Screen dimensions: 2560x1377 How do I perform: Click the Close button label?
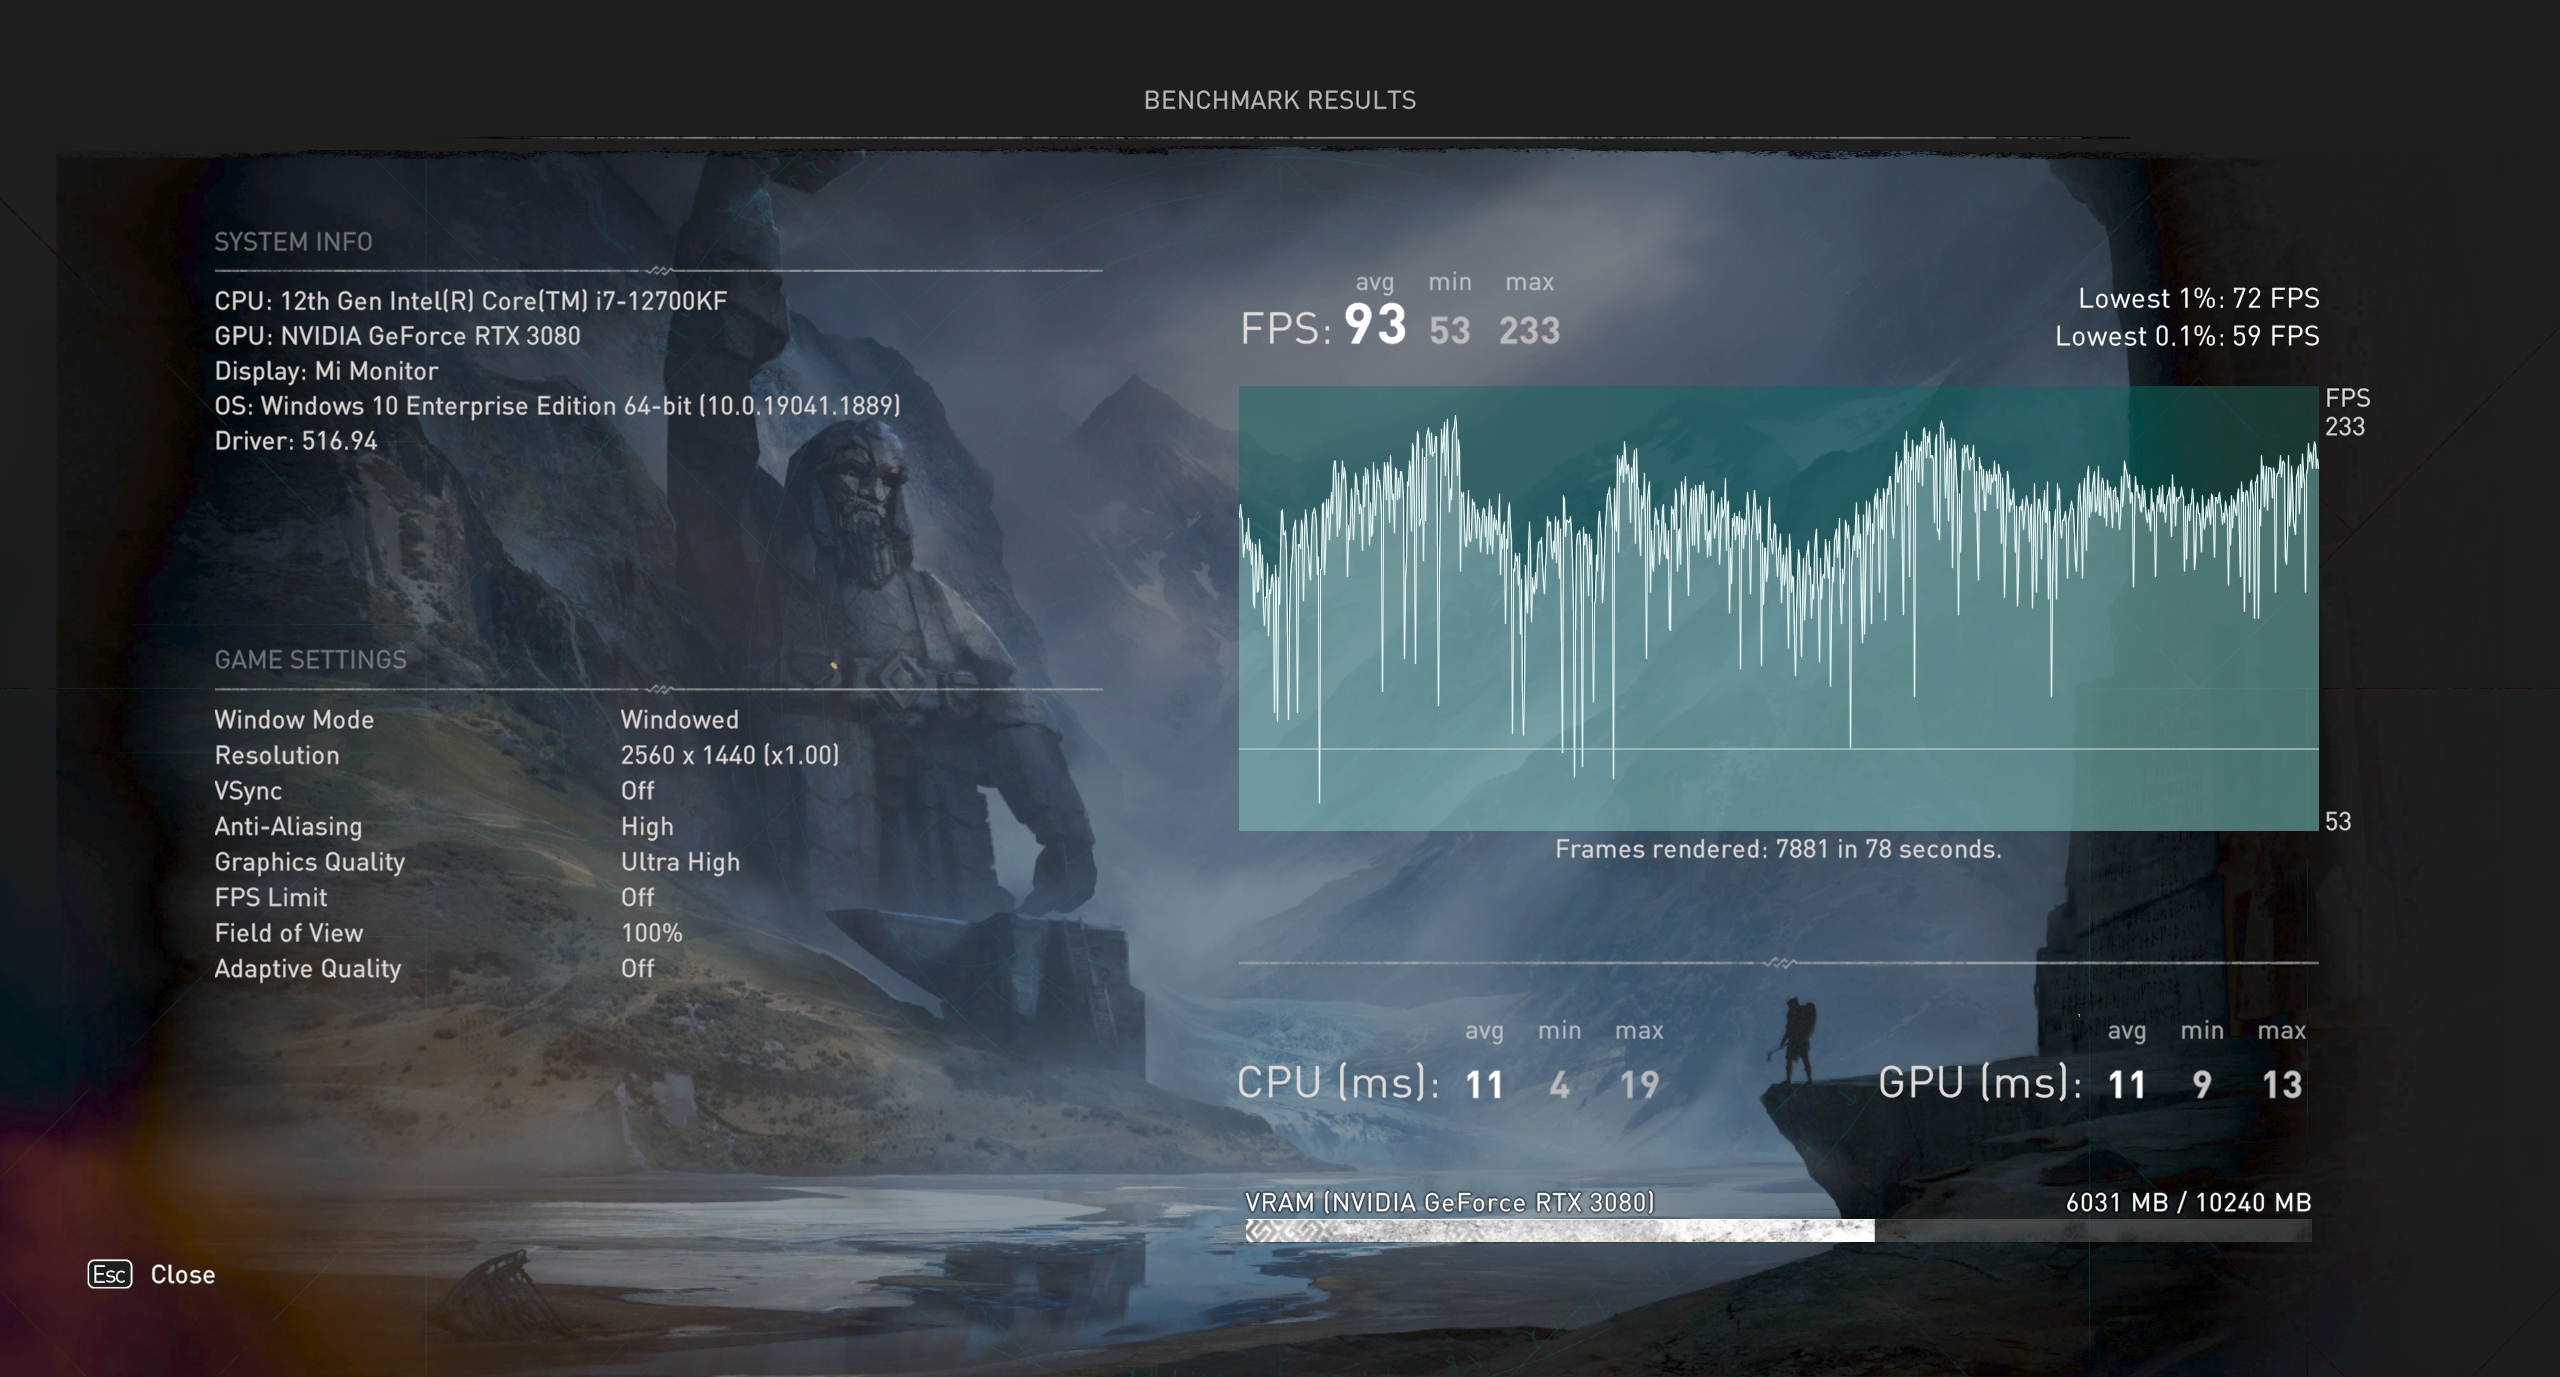point(183,1274)
